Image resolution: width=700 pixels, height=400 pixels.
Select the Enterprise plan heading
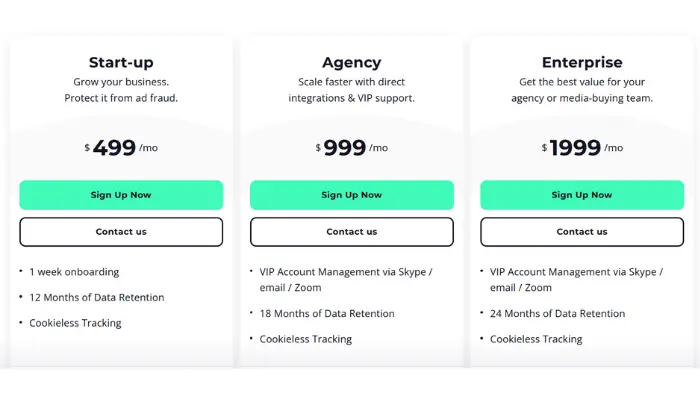582,62
